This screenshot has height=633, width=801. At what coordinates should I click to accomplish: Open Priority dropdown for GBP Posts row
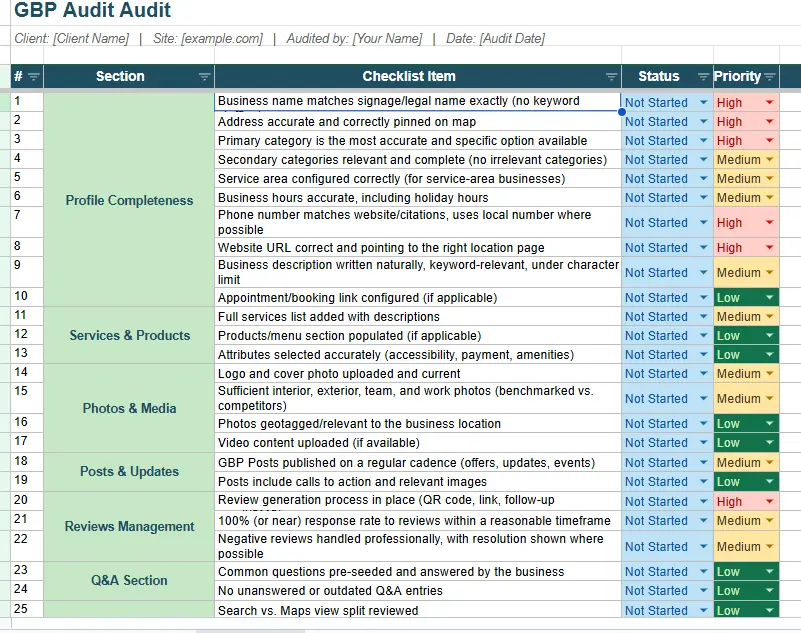769,462
